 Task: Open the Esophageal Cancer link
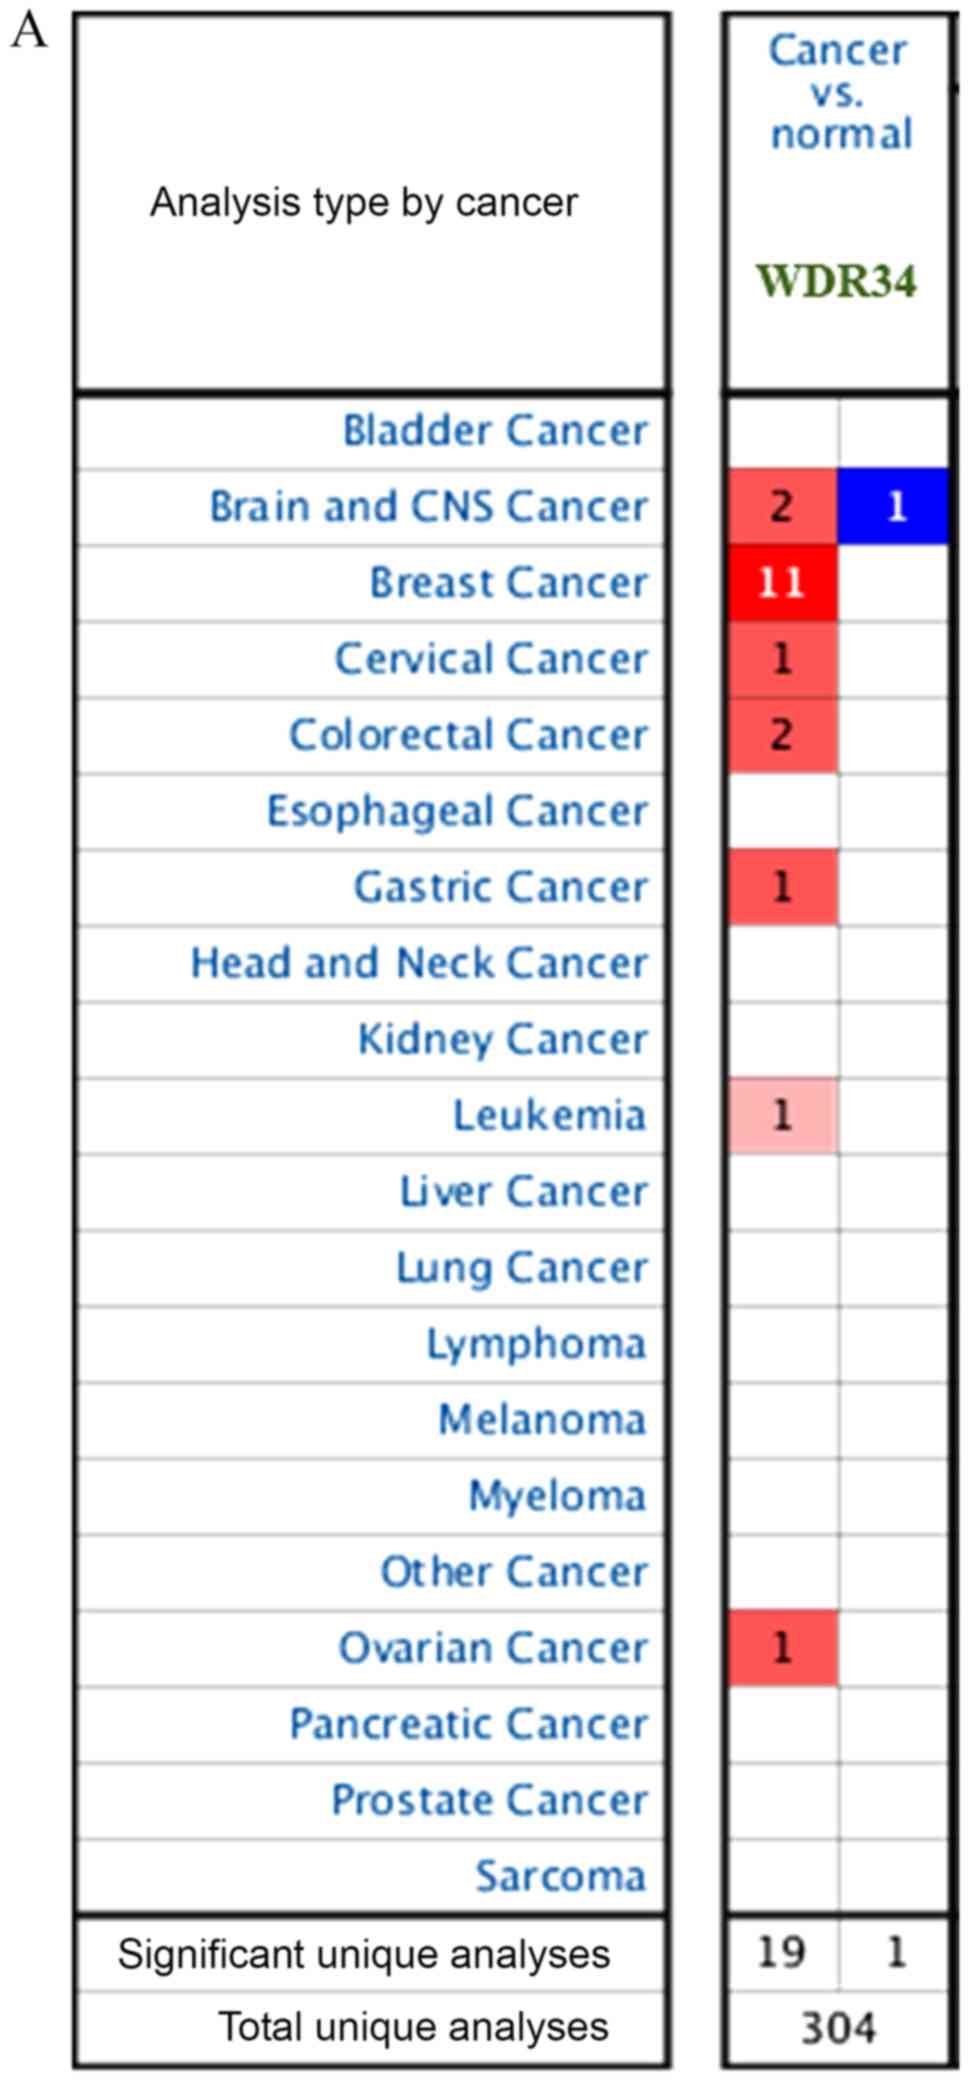coord(457,811)
